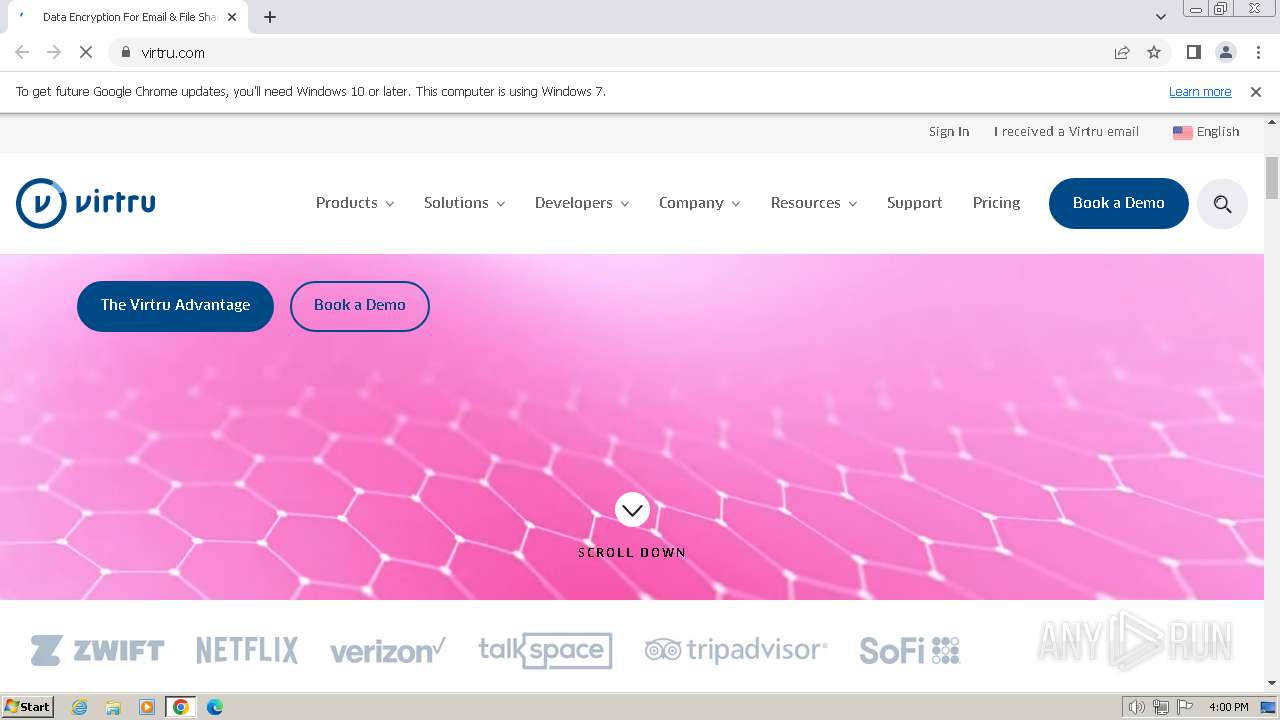The image size is (1280, 720).
Task: Open the Chrome profile avatar
Action: [x=1225, y=52]
